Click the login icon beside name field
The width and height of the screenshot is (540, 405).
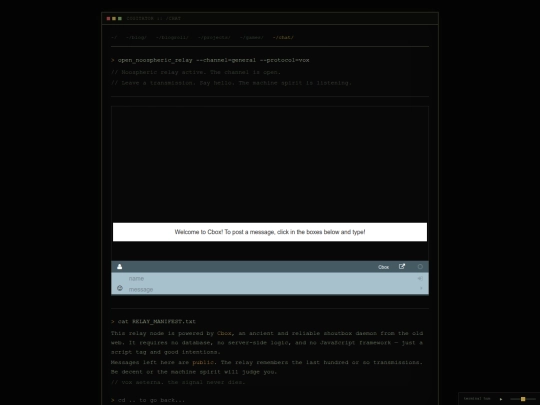click(x=420, y=278)
